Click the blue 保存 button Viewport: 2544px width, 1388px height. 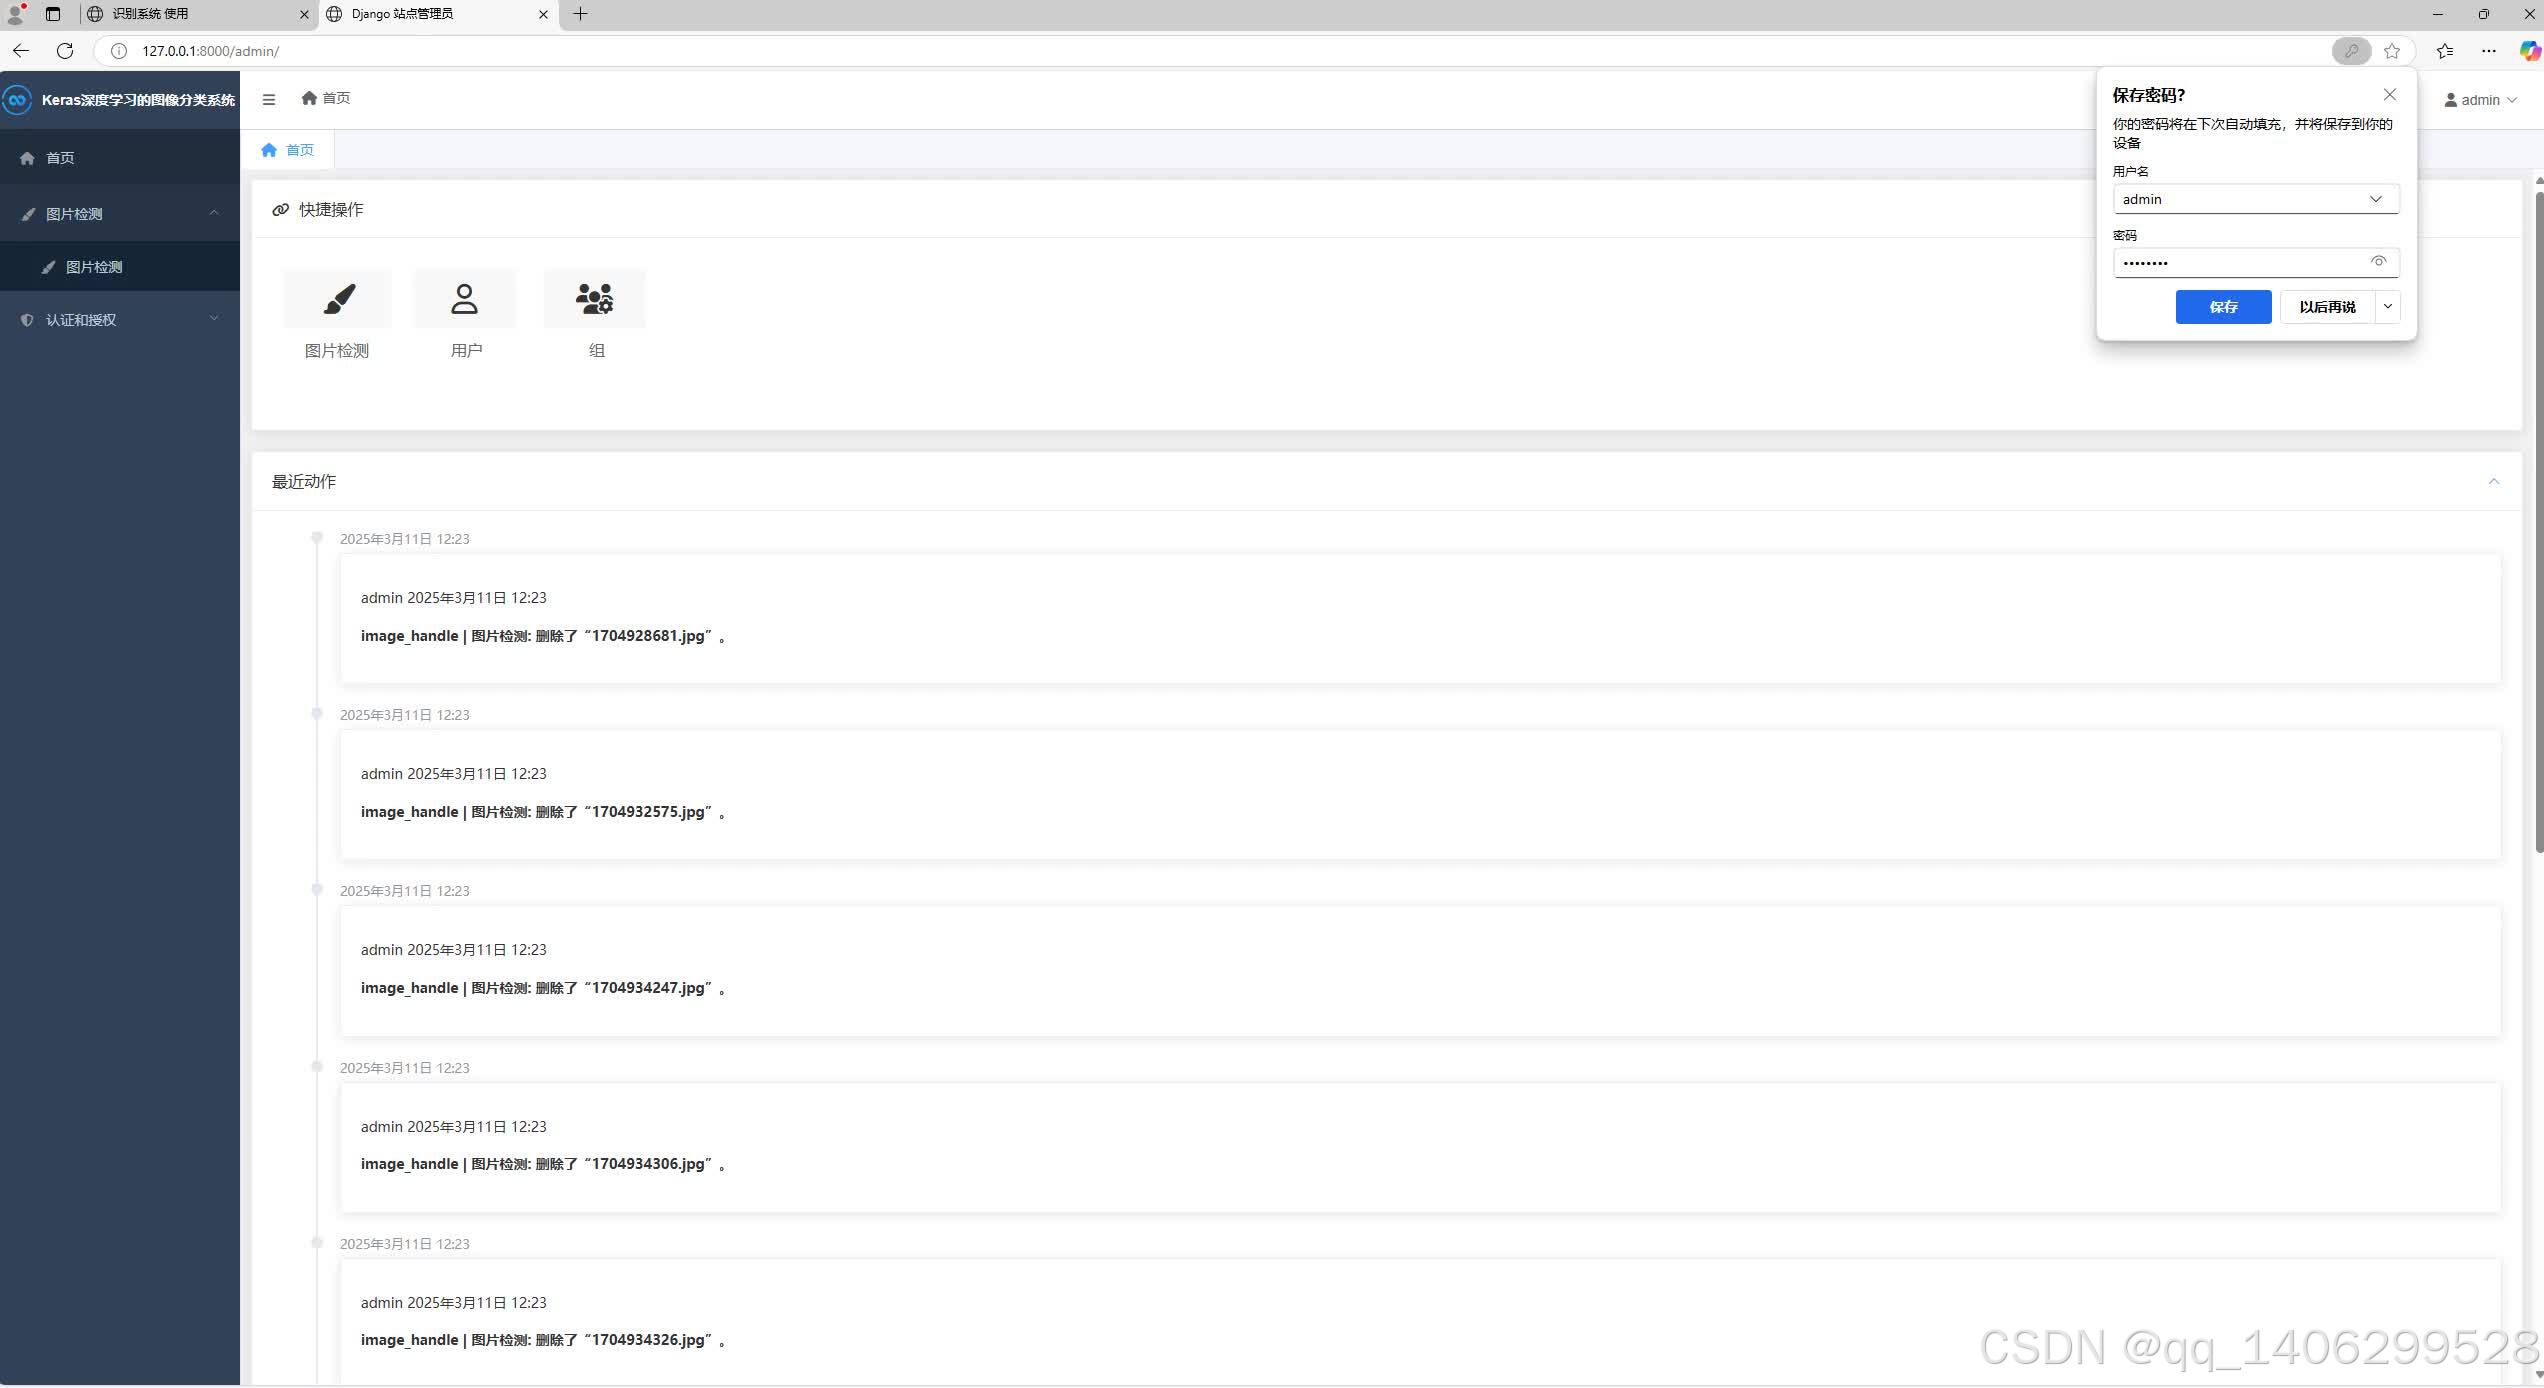[x=2223, y=307]
